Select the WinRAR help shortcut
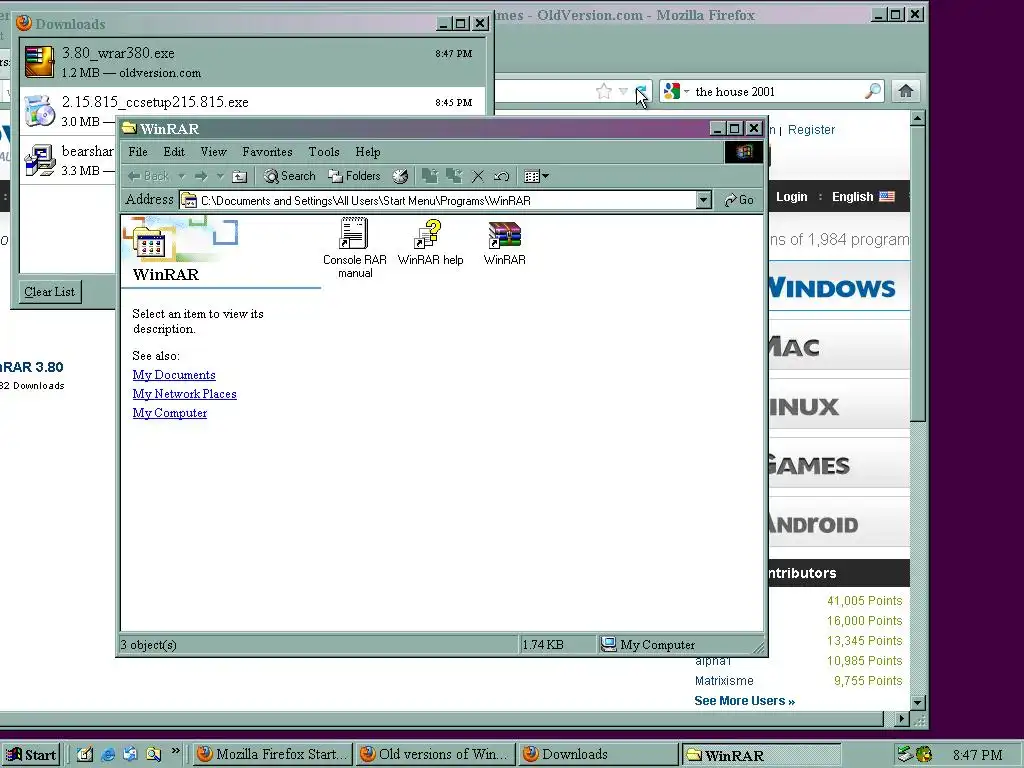Viewport: 1024px width, 768px height. pyautogui.click(x=430, y=243)
